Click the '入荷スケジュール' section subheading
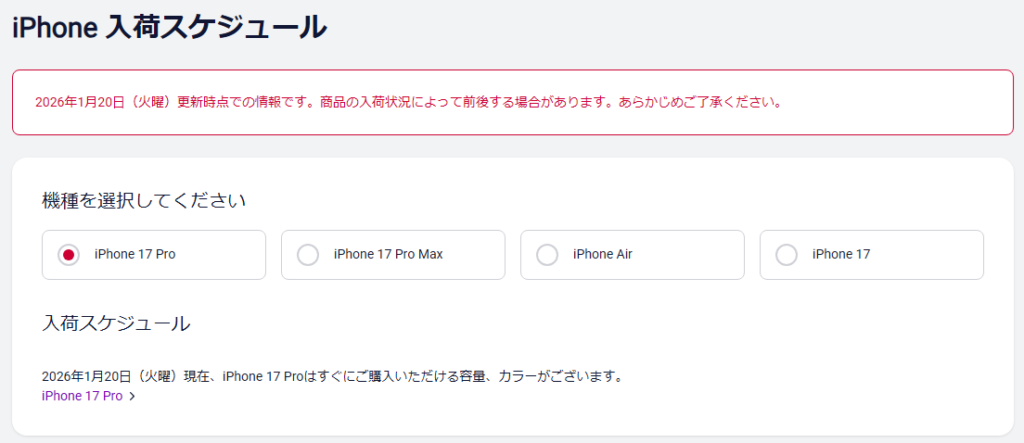Screen dimensions: 1024x443 pyautogui.click(x=116, y=323)
